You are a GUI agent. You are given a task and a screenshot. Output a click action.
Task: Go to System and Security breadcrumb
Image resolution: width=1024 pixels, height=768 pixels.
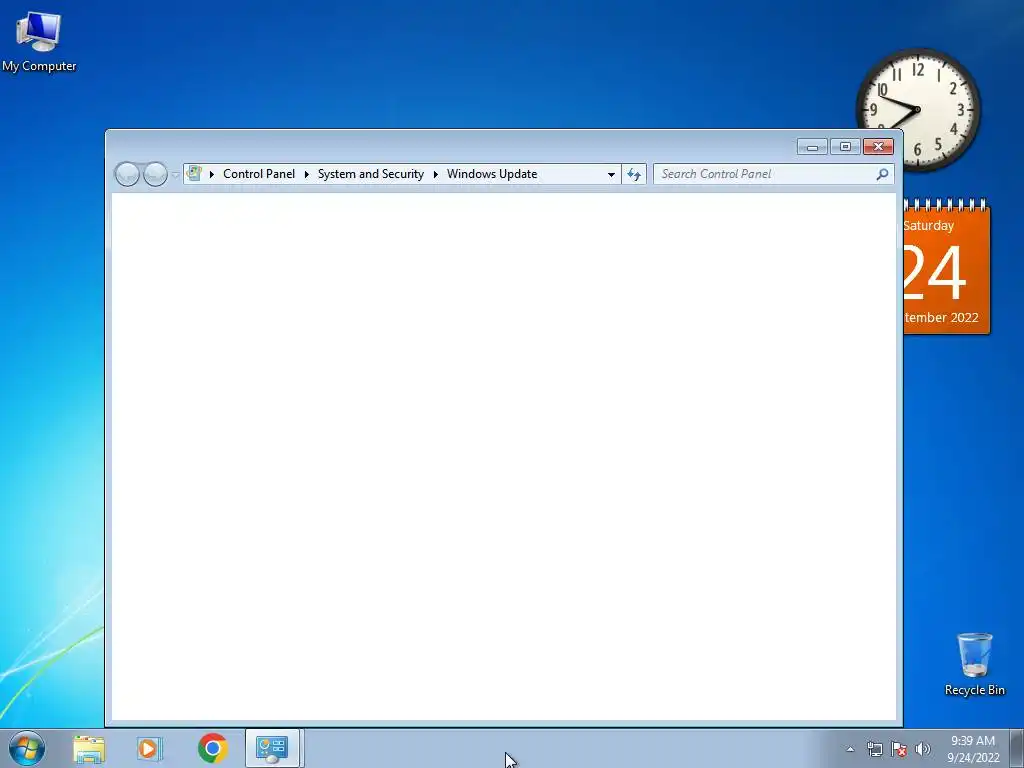tap(370, 174)
